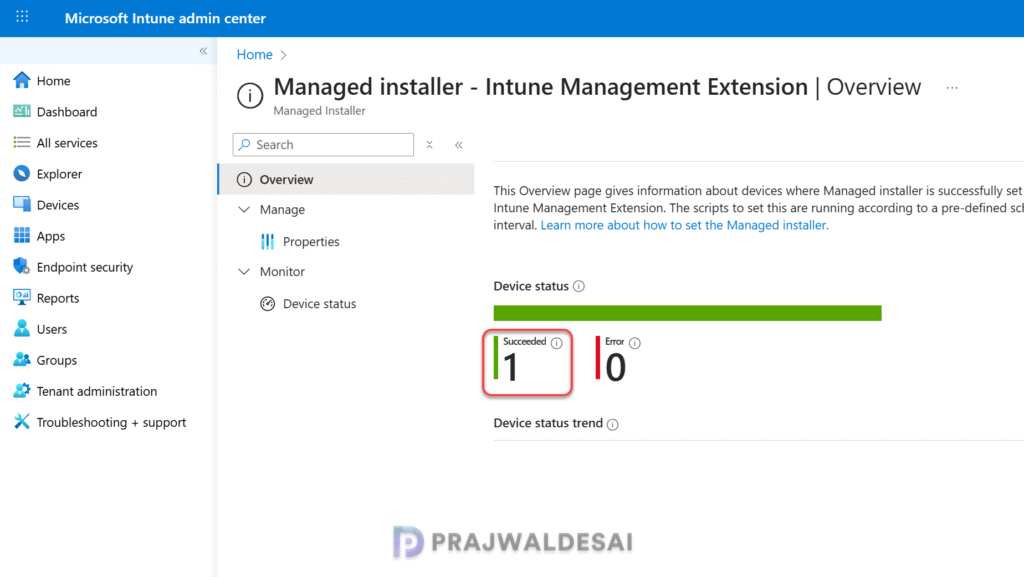
Task: Open Home in the sidebar
Action: click(54, 81)
